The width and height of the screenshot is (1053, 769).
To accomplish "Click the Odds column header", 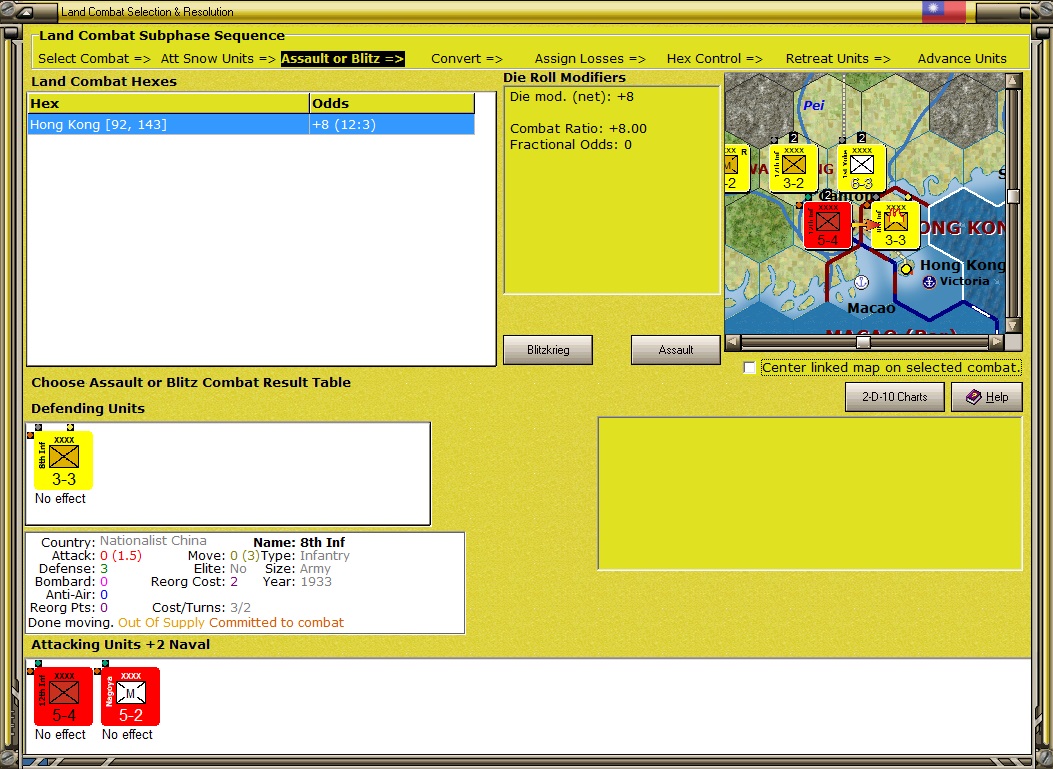I will tap(392, 103).
